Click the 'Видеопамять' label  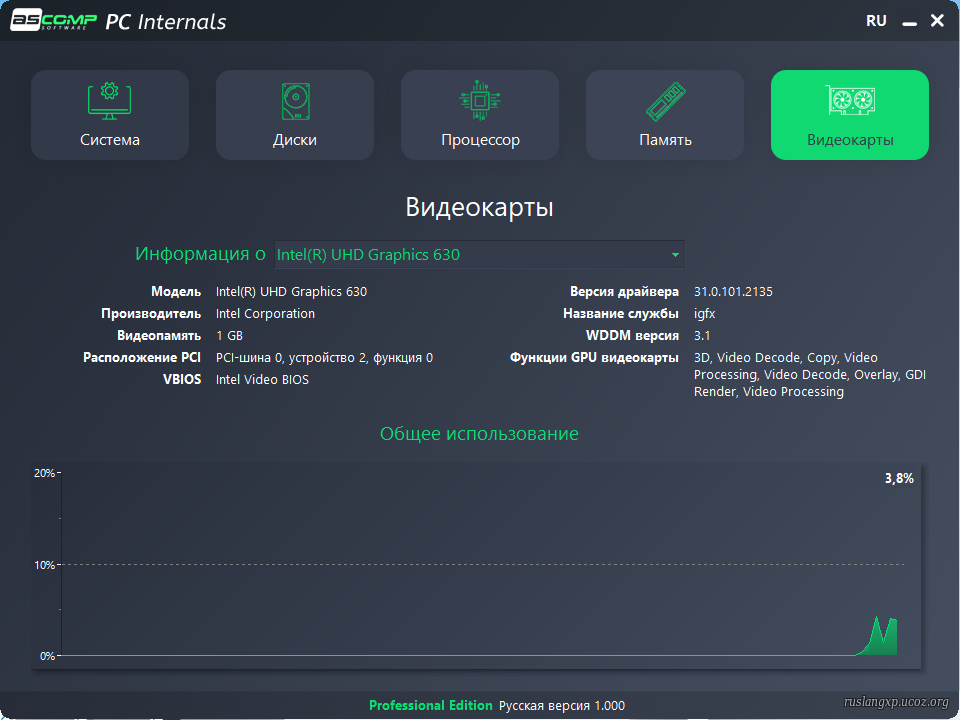159,336
